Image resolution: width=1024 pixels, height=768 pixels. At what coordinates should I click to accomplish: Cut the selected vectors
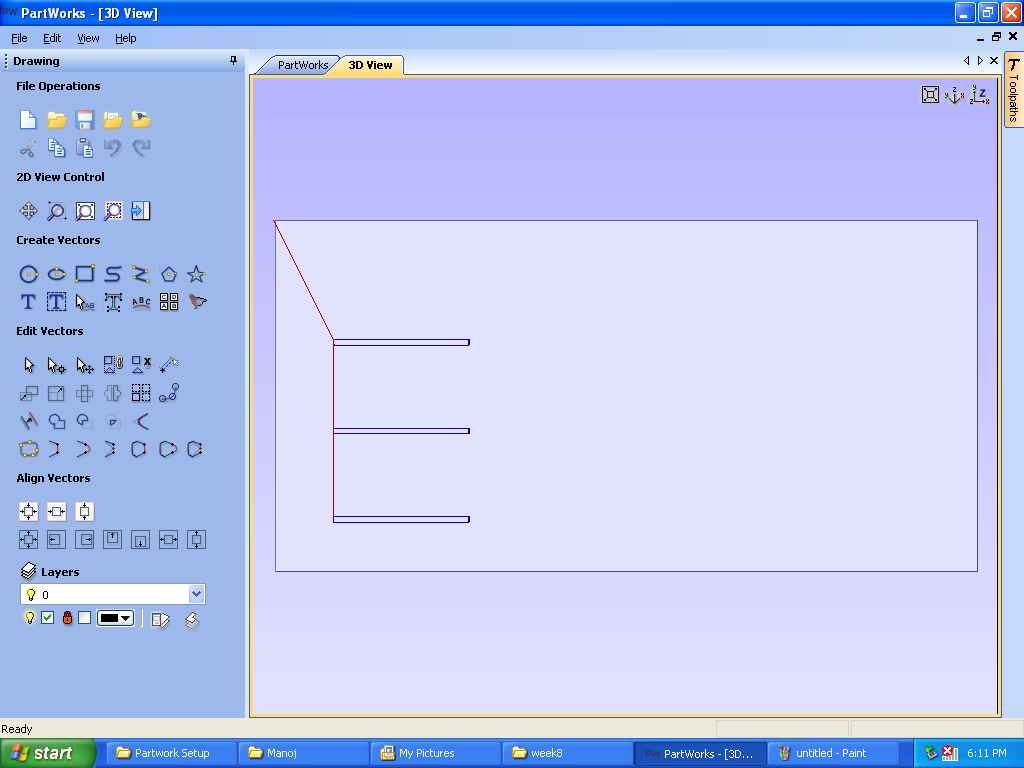click(28, 148)
